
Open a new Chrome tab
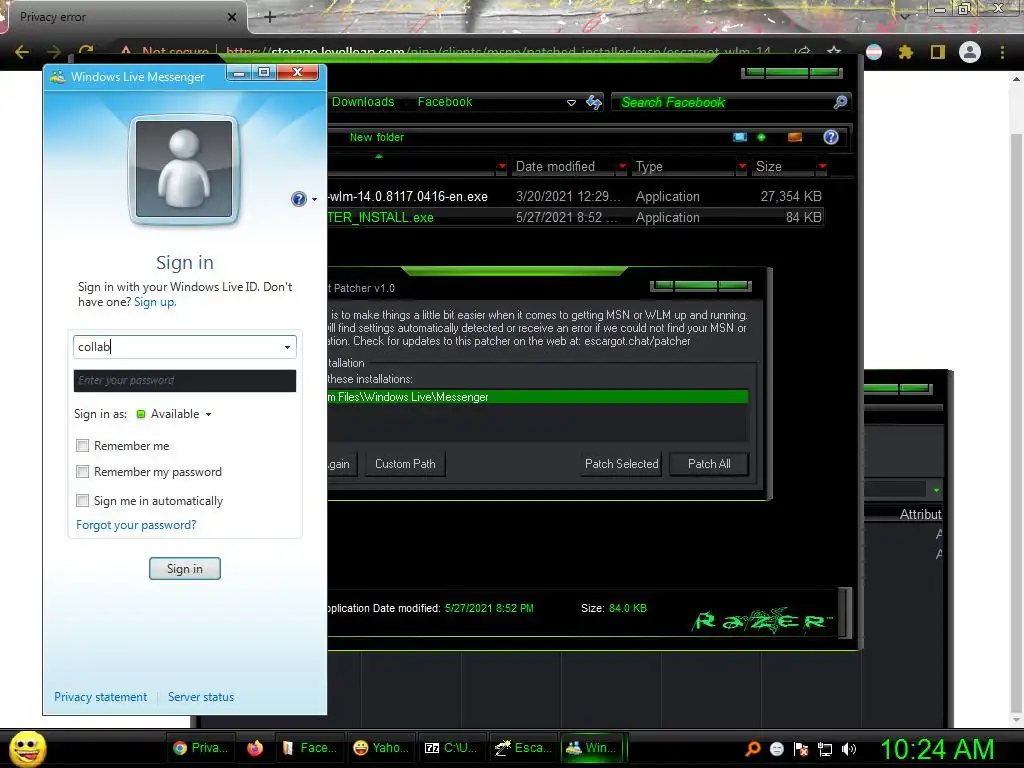click(x=270, y=17)
